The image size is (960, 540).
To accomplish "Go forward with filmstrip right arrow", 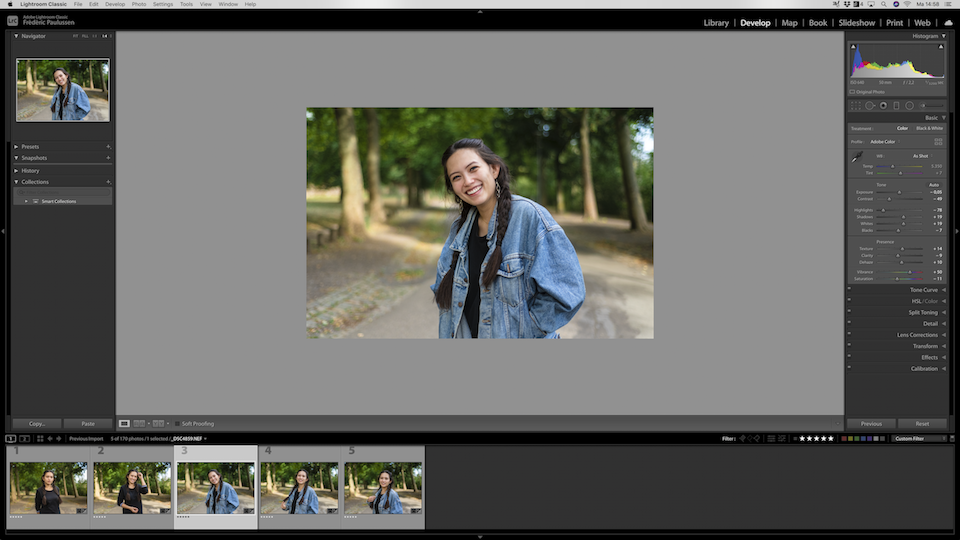I will coord(59,438).
